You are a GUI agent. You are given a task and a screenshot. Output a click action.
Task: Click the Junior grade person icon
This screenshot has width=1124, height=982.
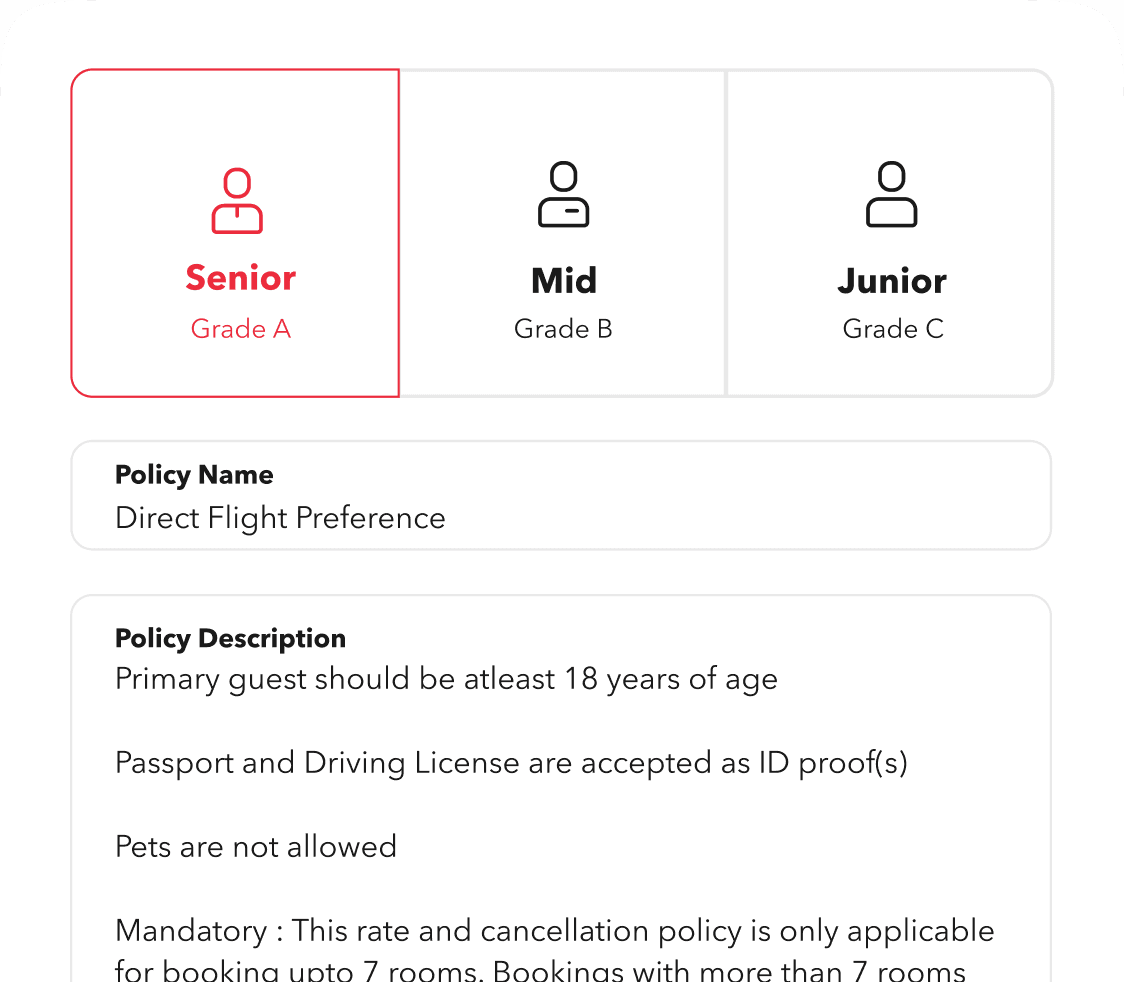(891, 195)
